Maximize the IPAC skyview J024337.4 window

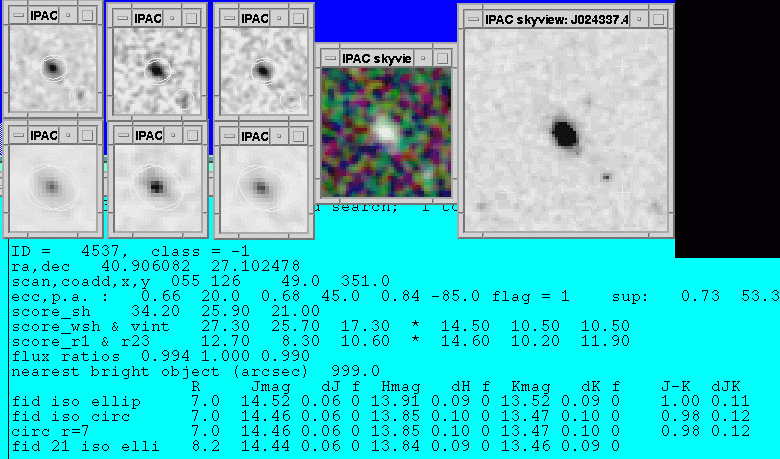click(658, 20)
